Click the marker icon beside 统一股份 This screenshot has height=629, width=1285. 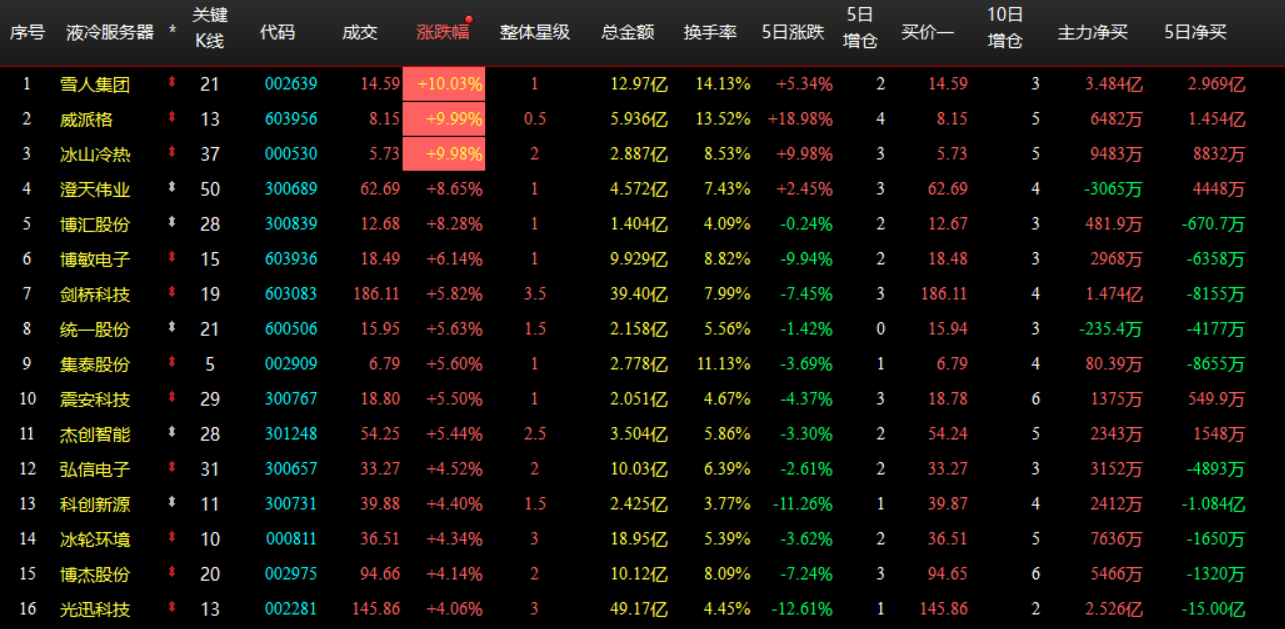click(x=172, y=328)
